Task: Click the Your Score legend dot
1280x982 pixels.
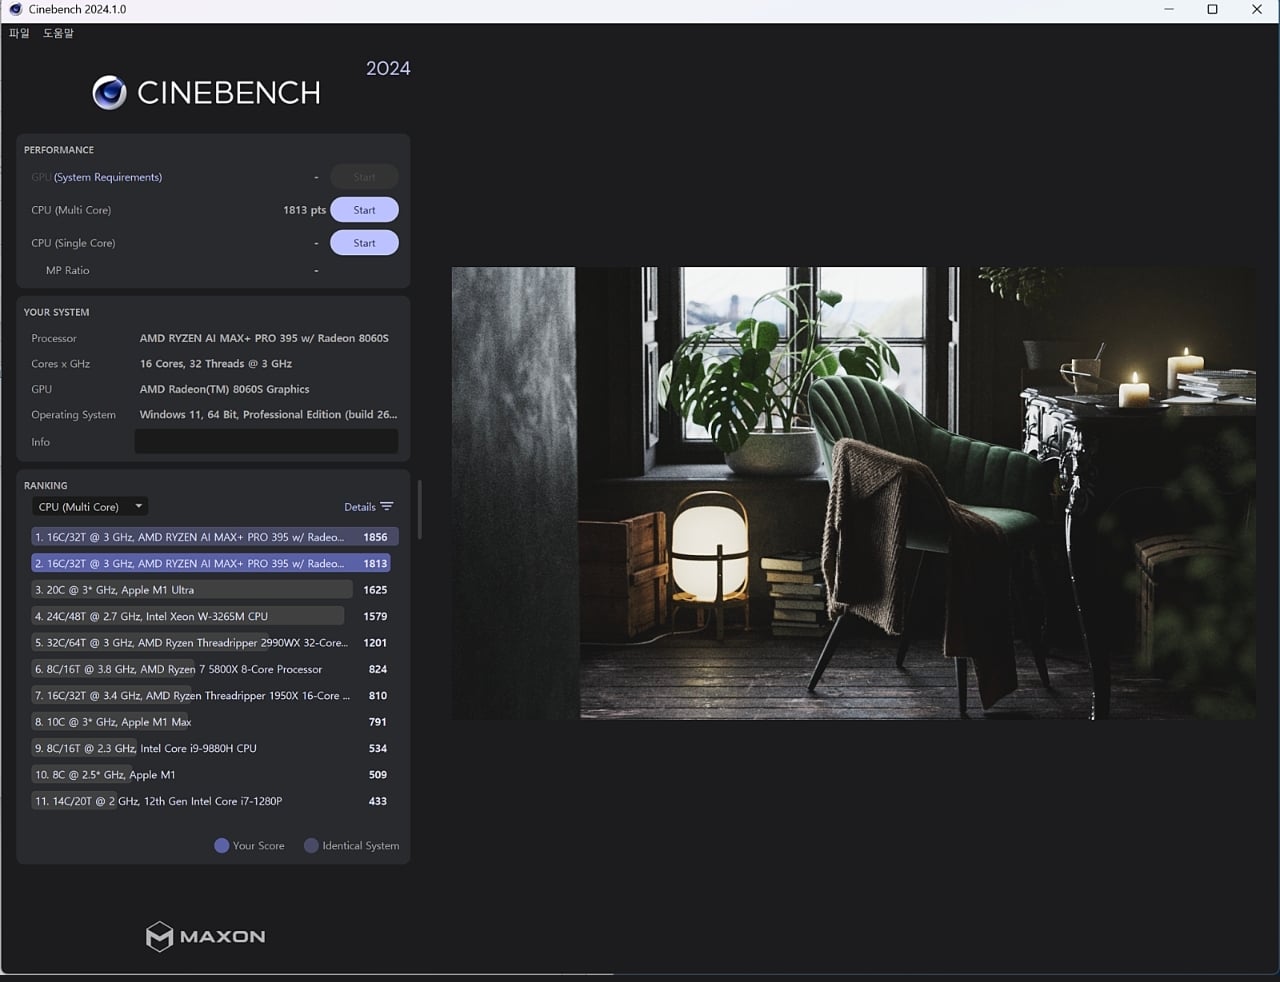Action: 222,846
